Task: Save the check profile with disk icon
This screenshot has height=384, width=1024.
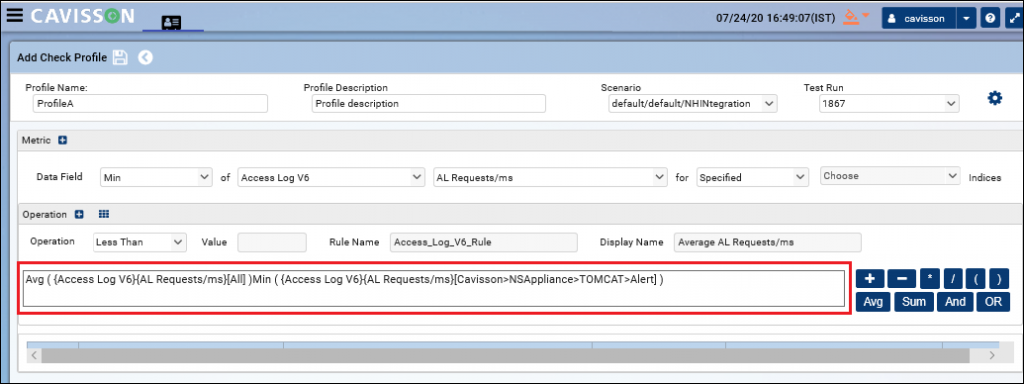Action: (x=121, y=57)
